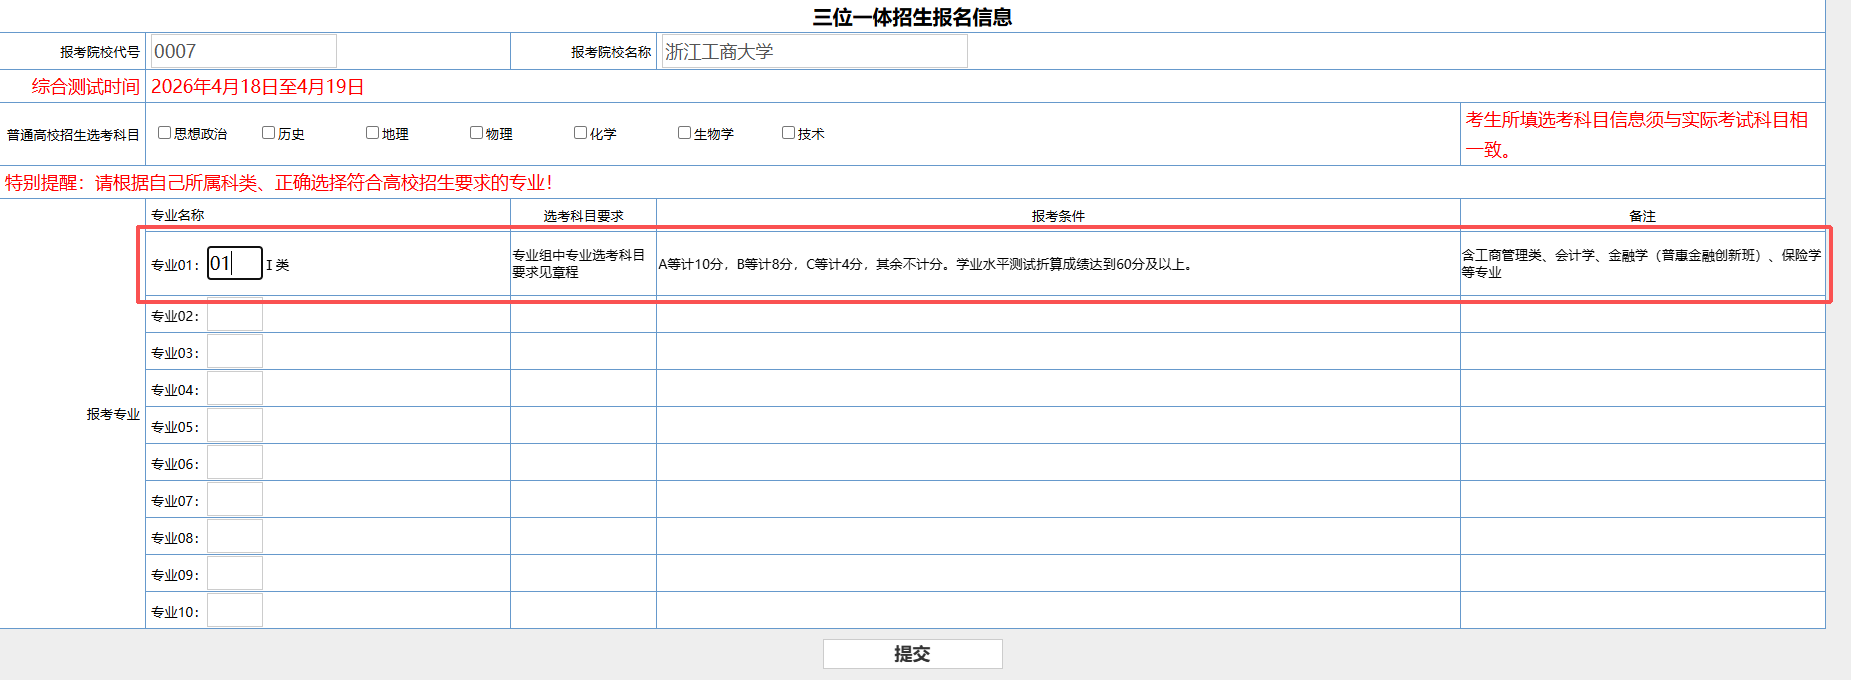Tick the 技术 subject checkbox
Screen dimensions: 1851x680
point(788,133)
